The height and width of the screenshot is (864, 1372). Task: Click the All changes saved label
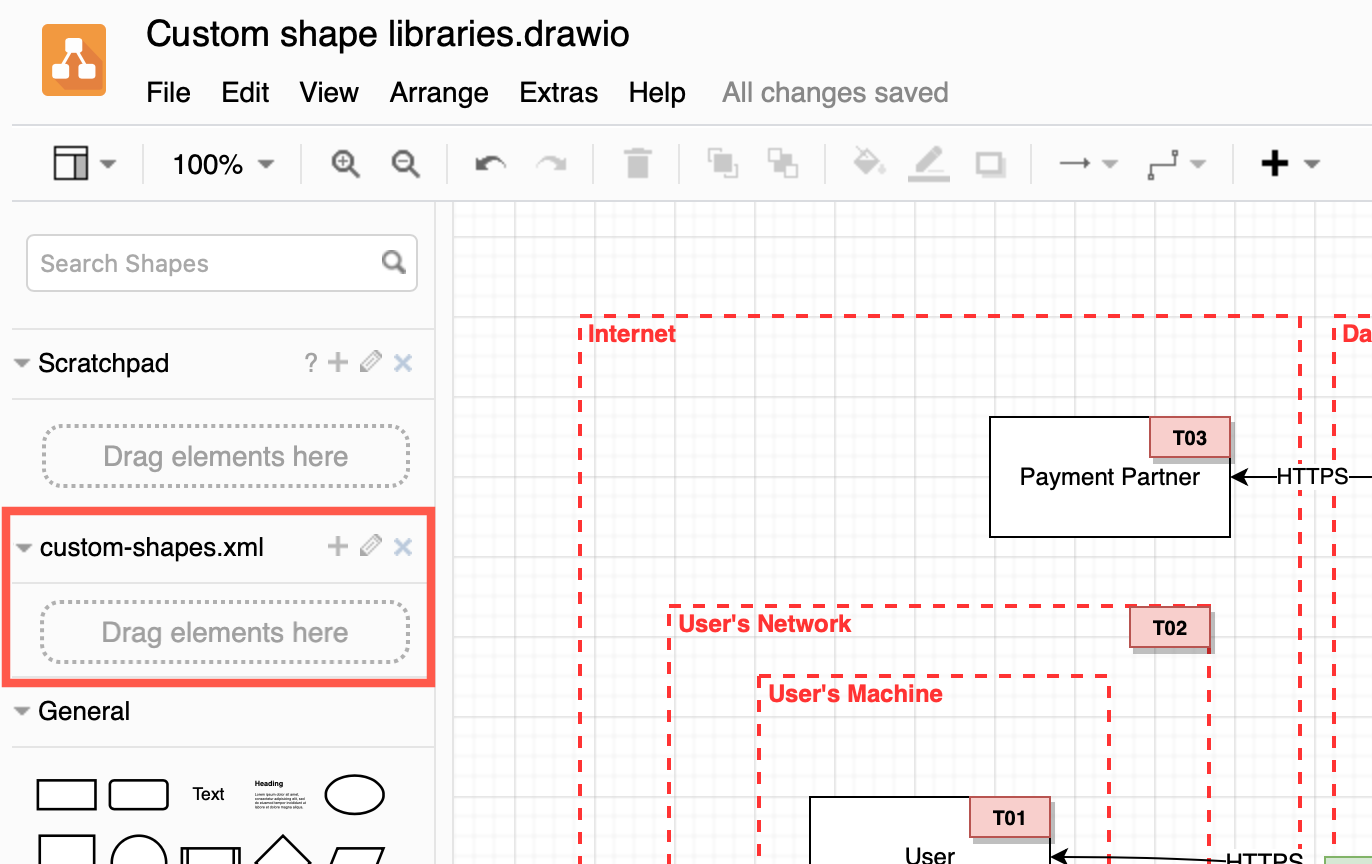click(x=834, y=92)
